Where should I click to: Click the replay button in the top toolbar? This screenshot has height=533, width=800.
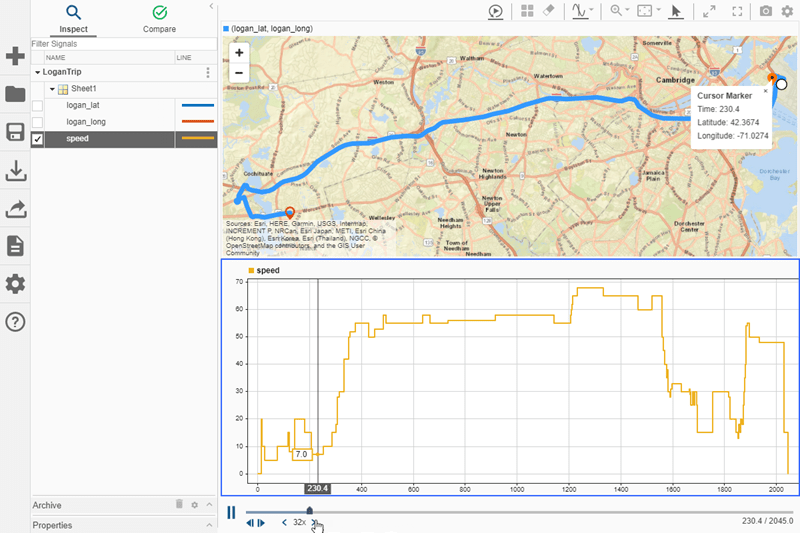coord(495,11)
